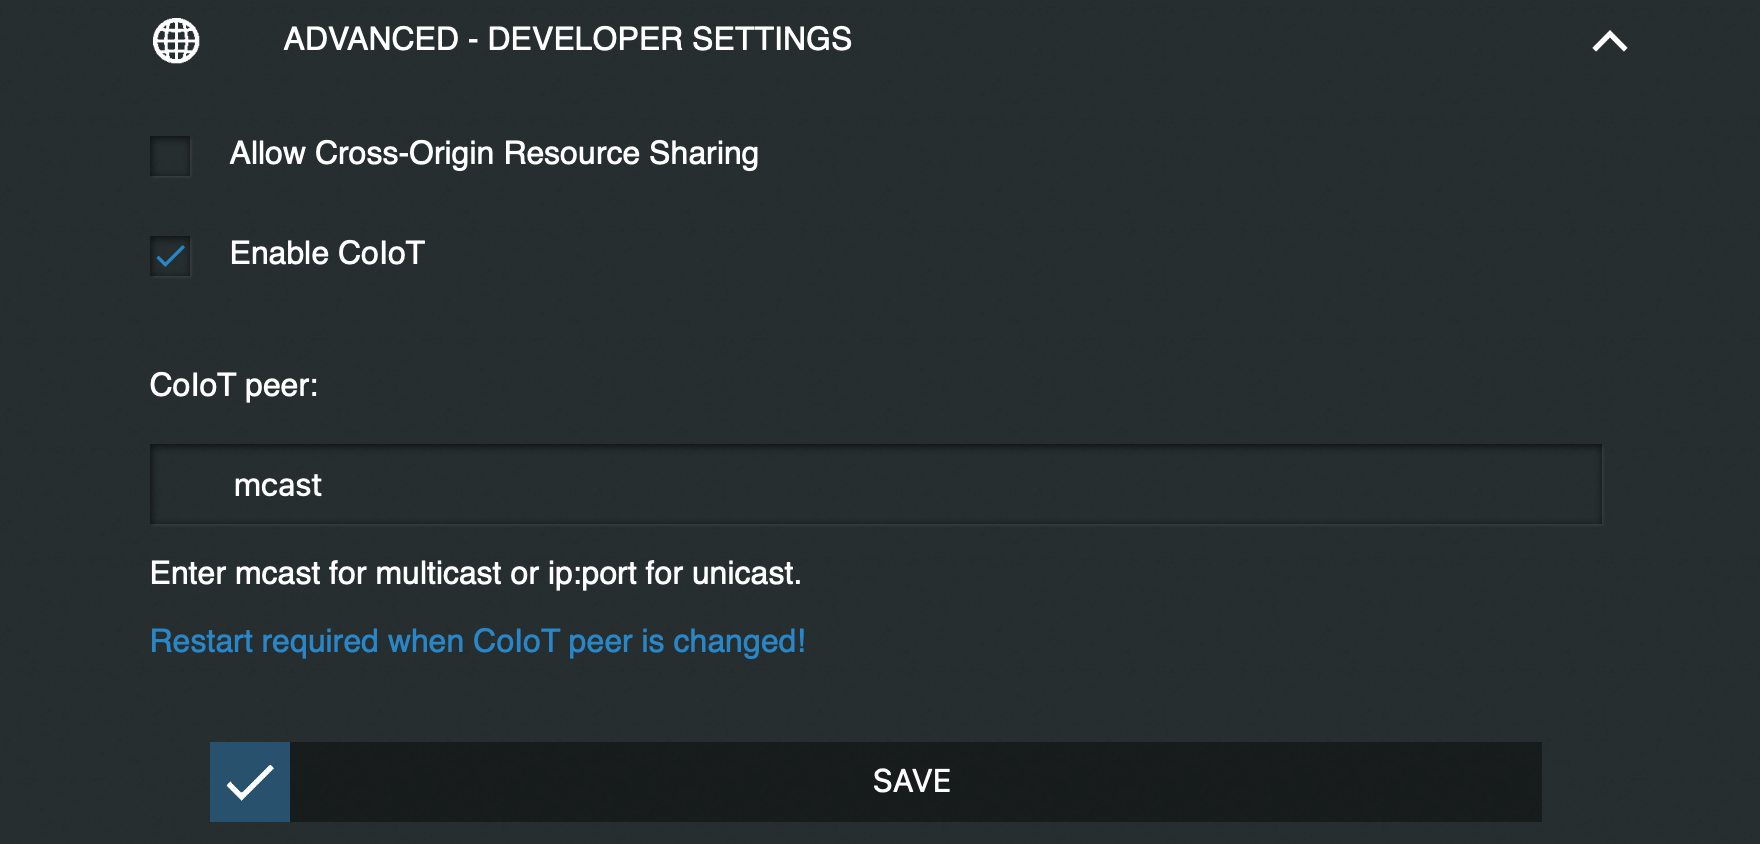The image size is (1760, 844).
Task: Click the upward chevron arrow in header
Action: click(x=1610, y=41)
